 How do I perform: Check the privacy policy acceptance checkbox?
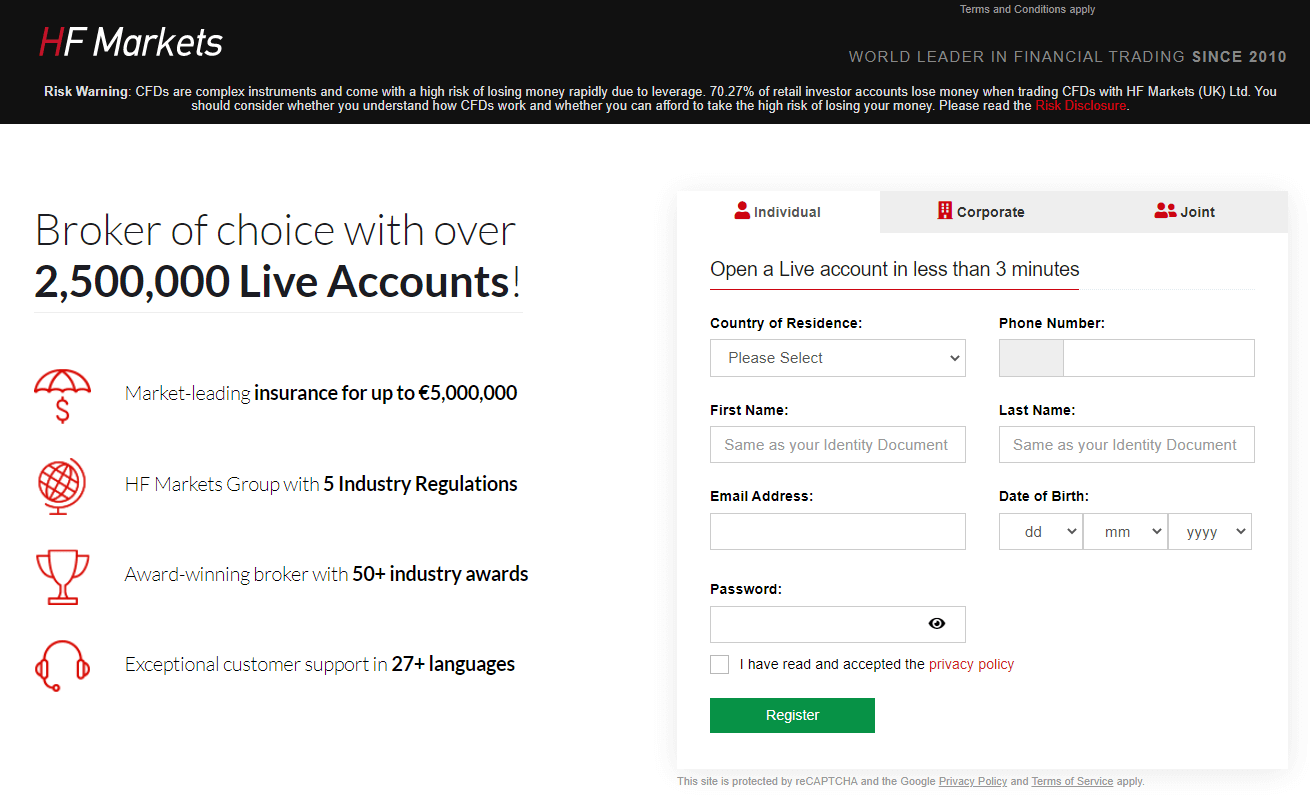[719, 664]
